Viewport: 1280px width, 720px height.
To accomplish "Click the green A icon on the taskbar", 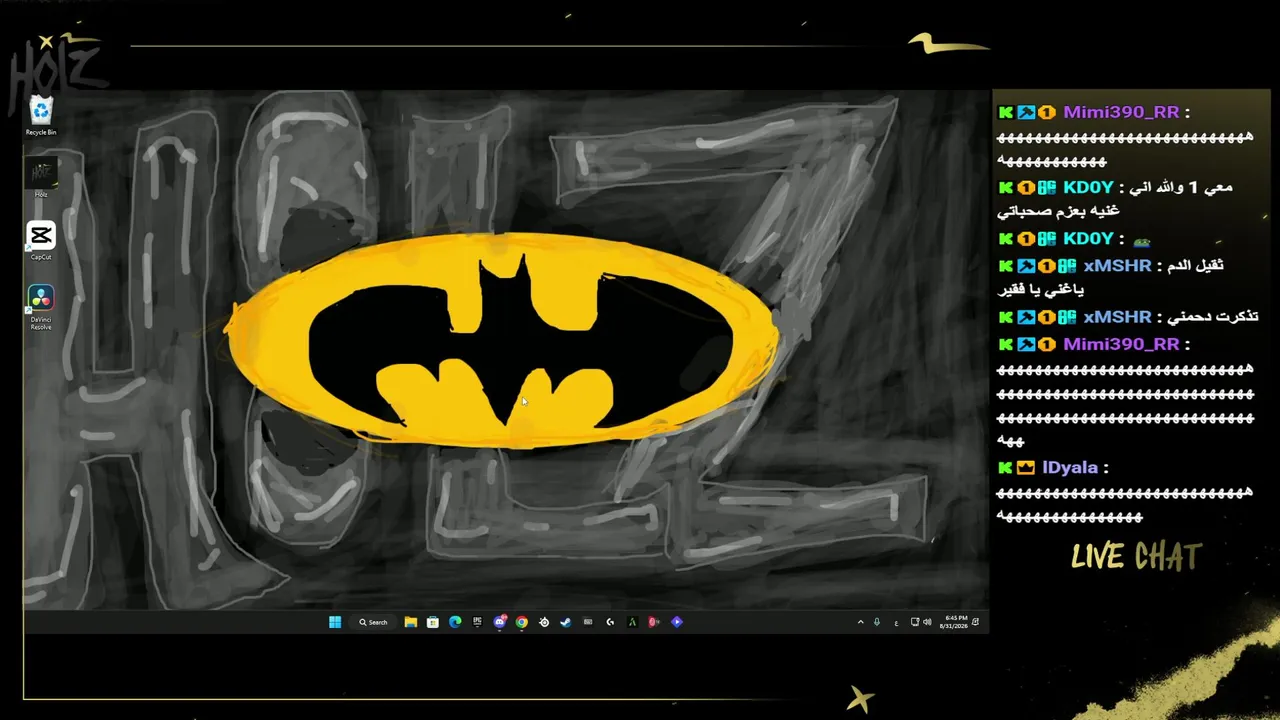I will [x=632, y=622].
